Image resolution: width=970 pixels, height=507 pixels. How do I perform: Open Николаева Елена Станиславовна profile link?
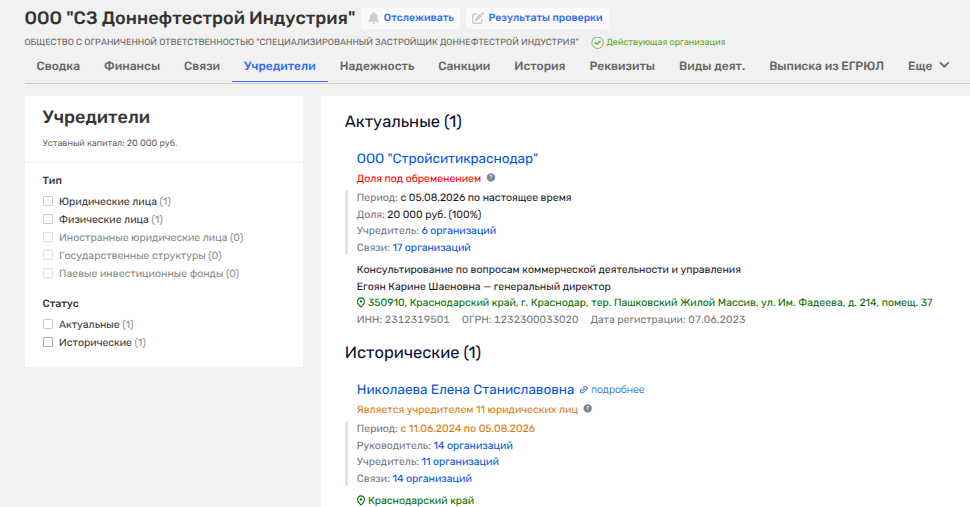[465, 390]
